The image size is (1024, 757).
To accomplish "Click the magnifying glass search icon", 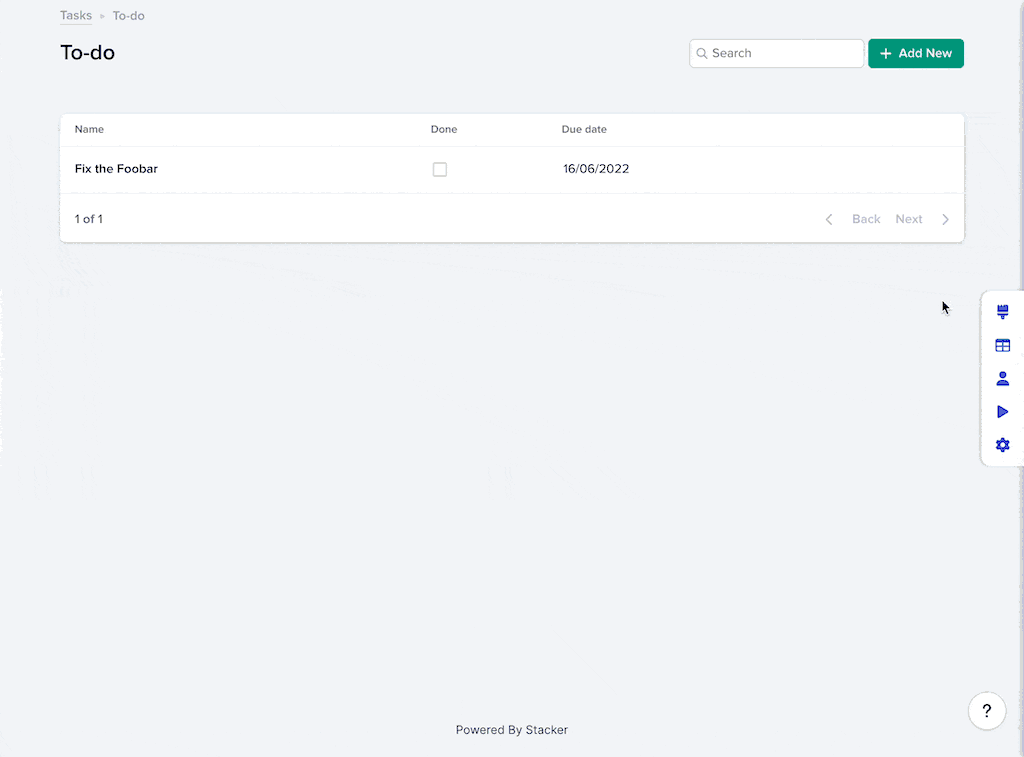I will 702,54.
